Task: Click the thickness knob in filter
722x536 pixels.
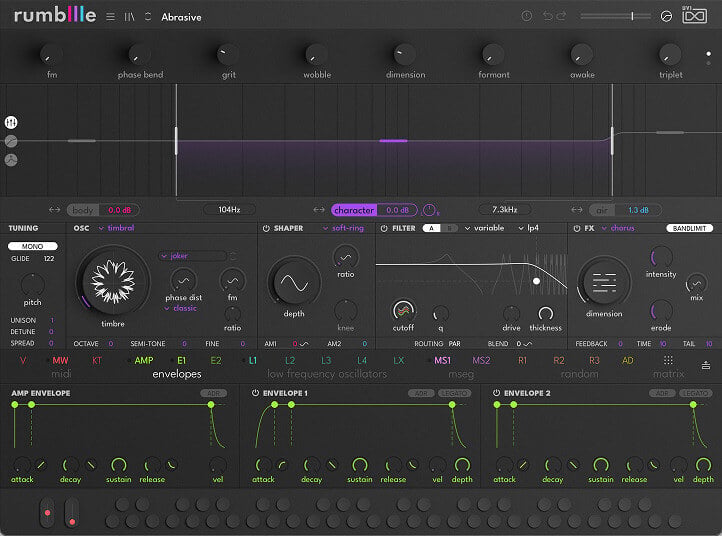Action: point(546,314)
